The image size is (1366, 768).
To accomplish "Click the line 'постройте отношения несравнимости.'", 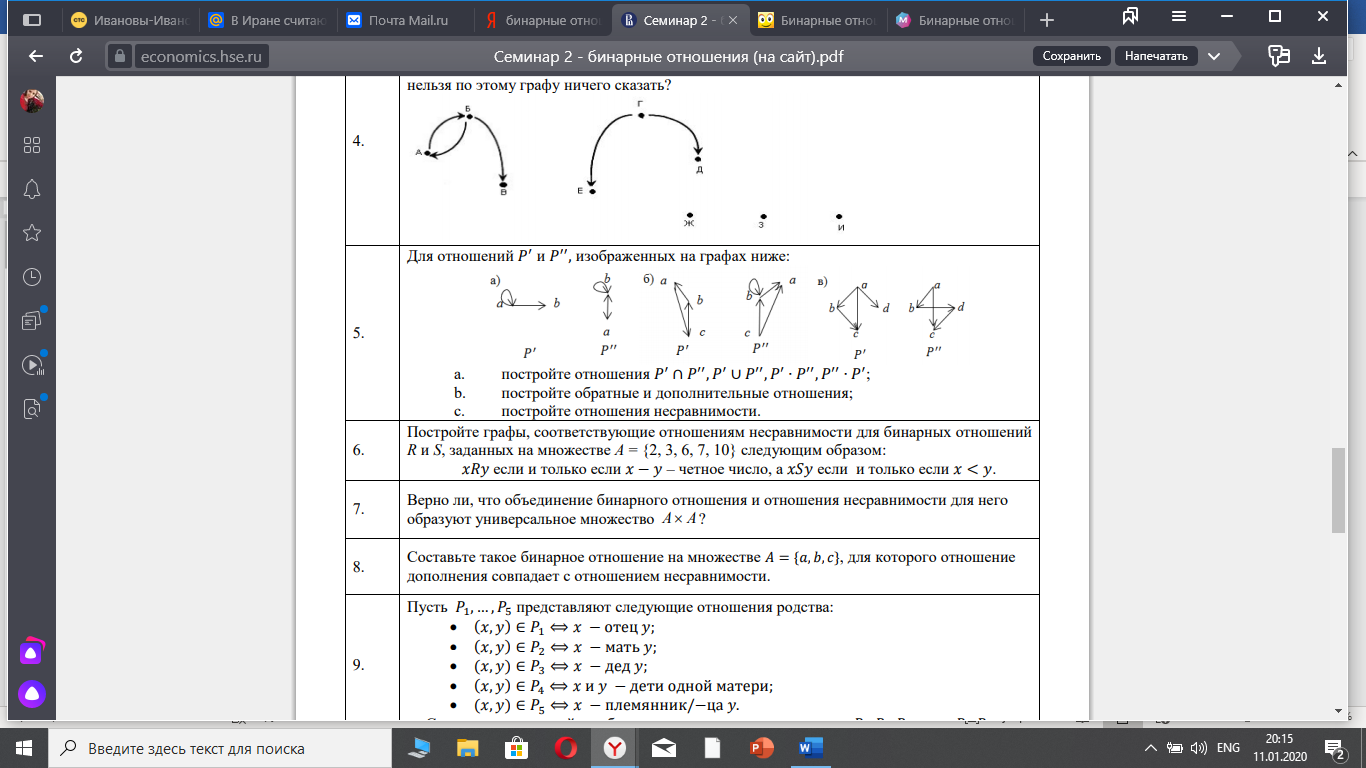I will (x=631, y=410).
